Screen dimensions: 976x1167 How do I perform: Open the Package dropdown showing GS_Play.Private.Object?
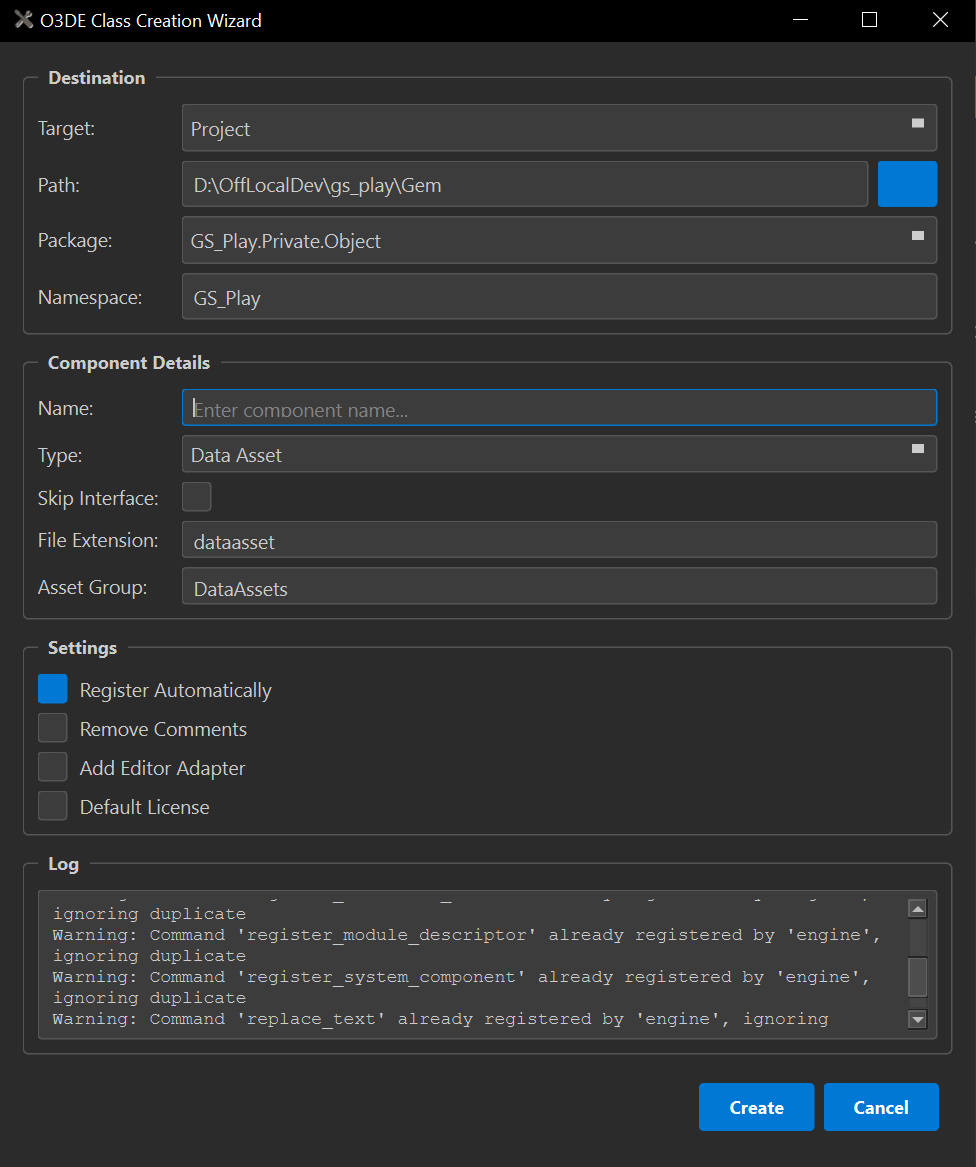pos(558,240)
